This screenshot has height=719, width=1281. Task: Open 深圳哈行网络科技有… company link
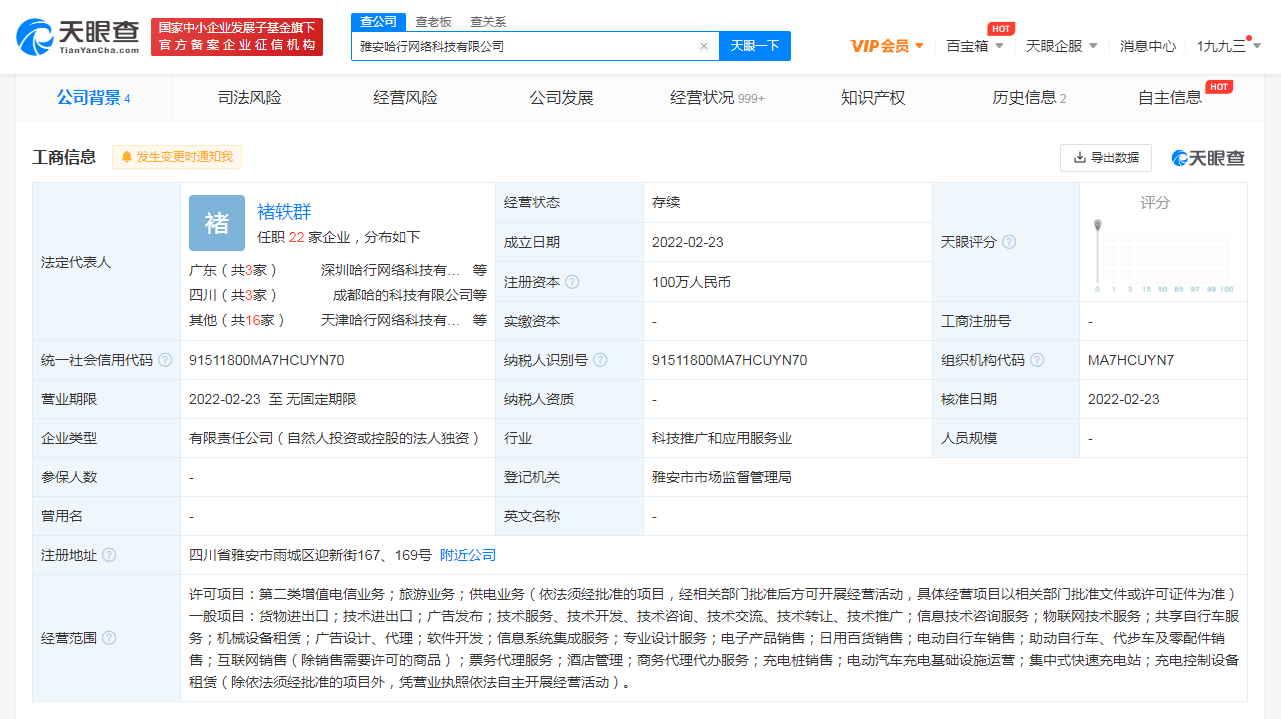point(391,270)
